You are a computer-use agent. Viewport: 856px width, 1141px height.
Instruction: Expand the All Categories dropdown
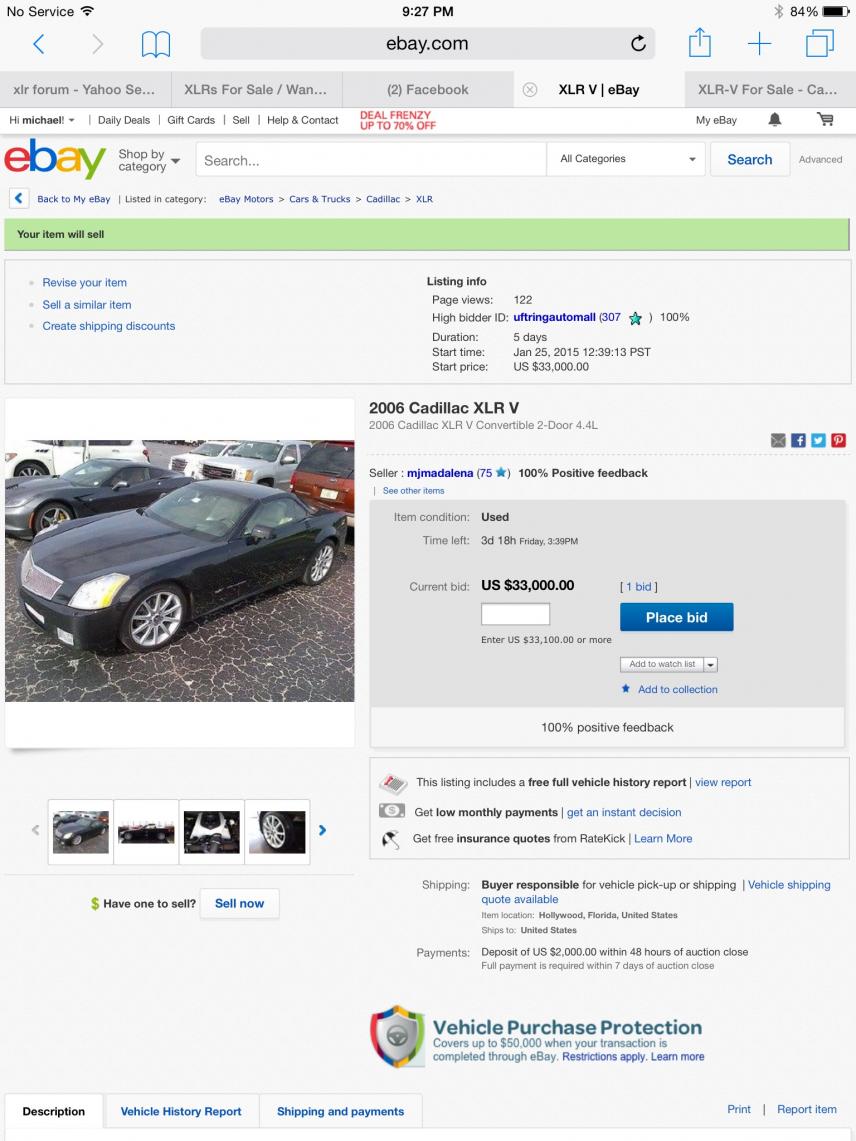(x=626, y=159)
